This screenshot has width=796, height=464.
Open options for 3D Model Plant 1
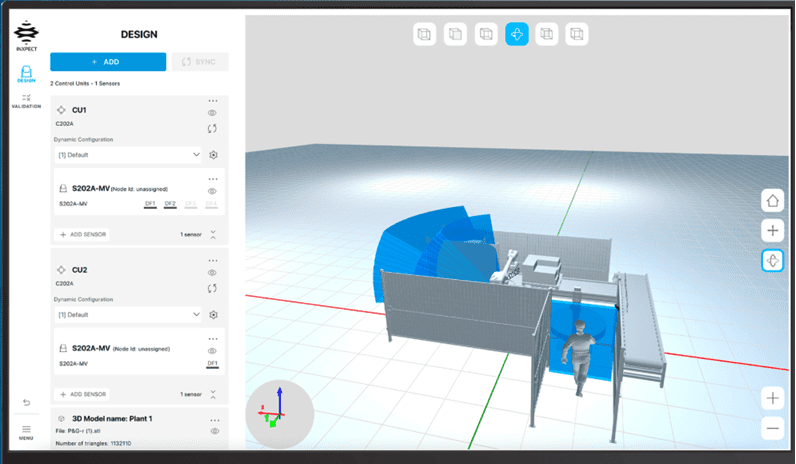click(215, 420)
